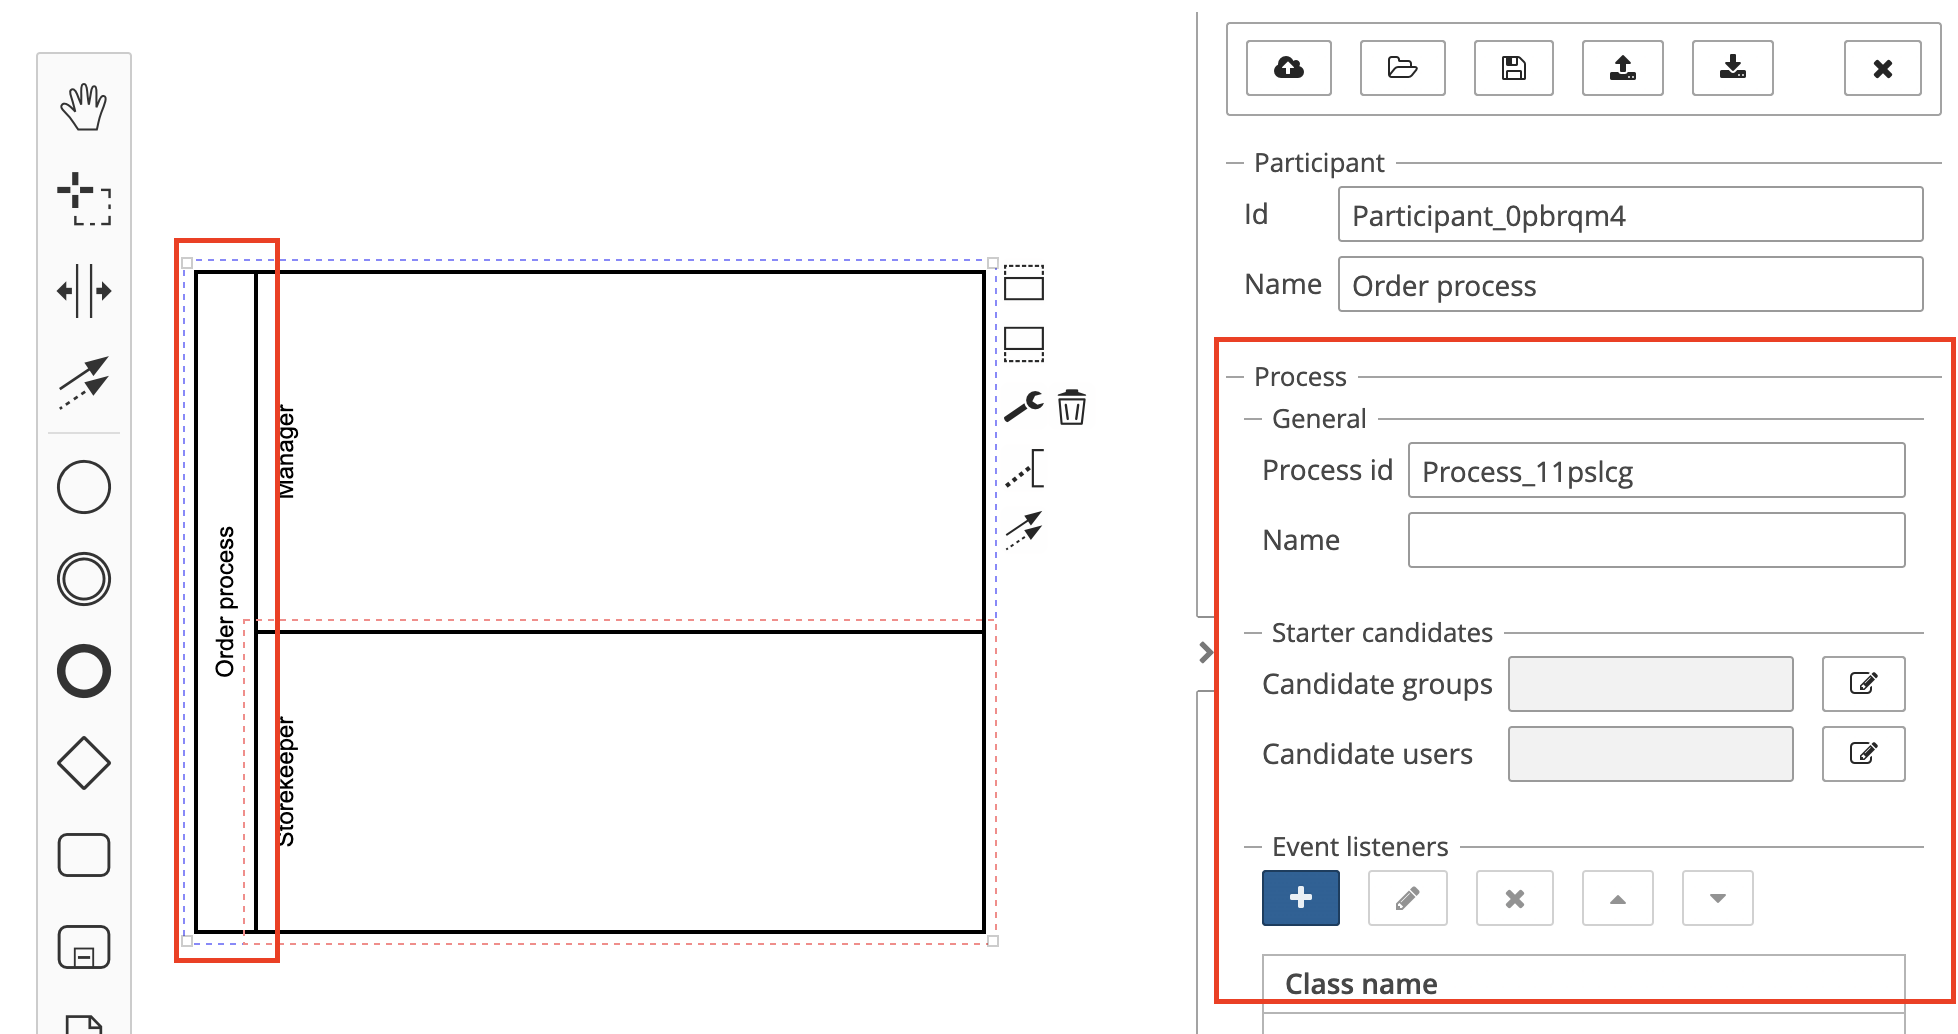Click the Process id input field
This screenshot has width=1958, height=1034.
tap(1657, 470)
